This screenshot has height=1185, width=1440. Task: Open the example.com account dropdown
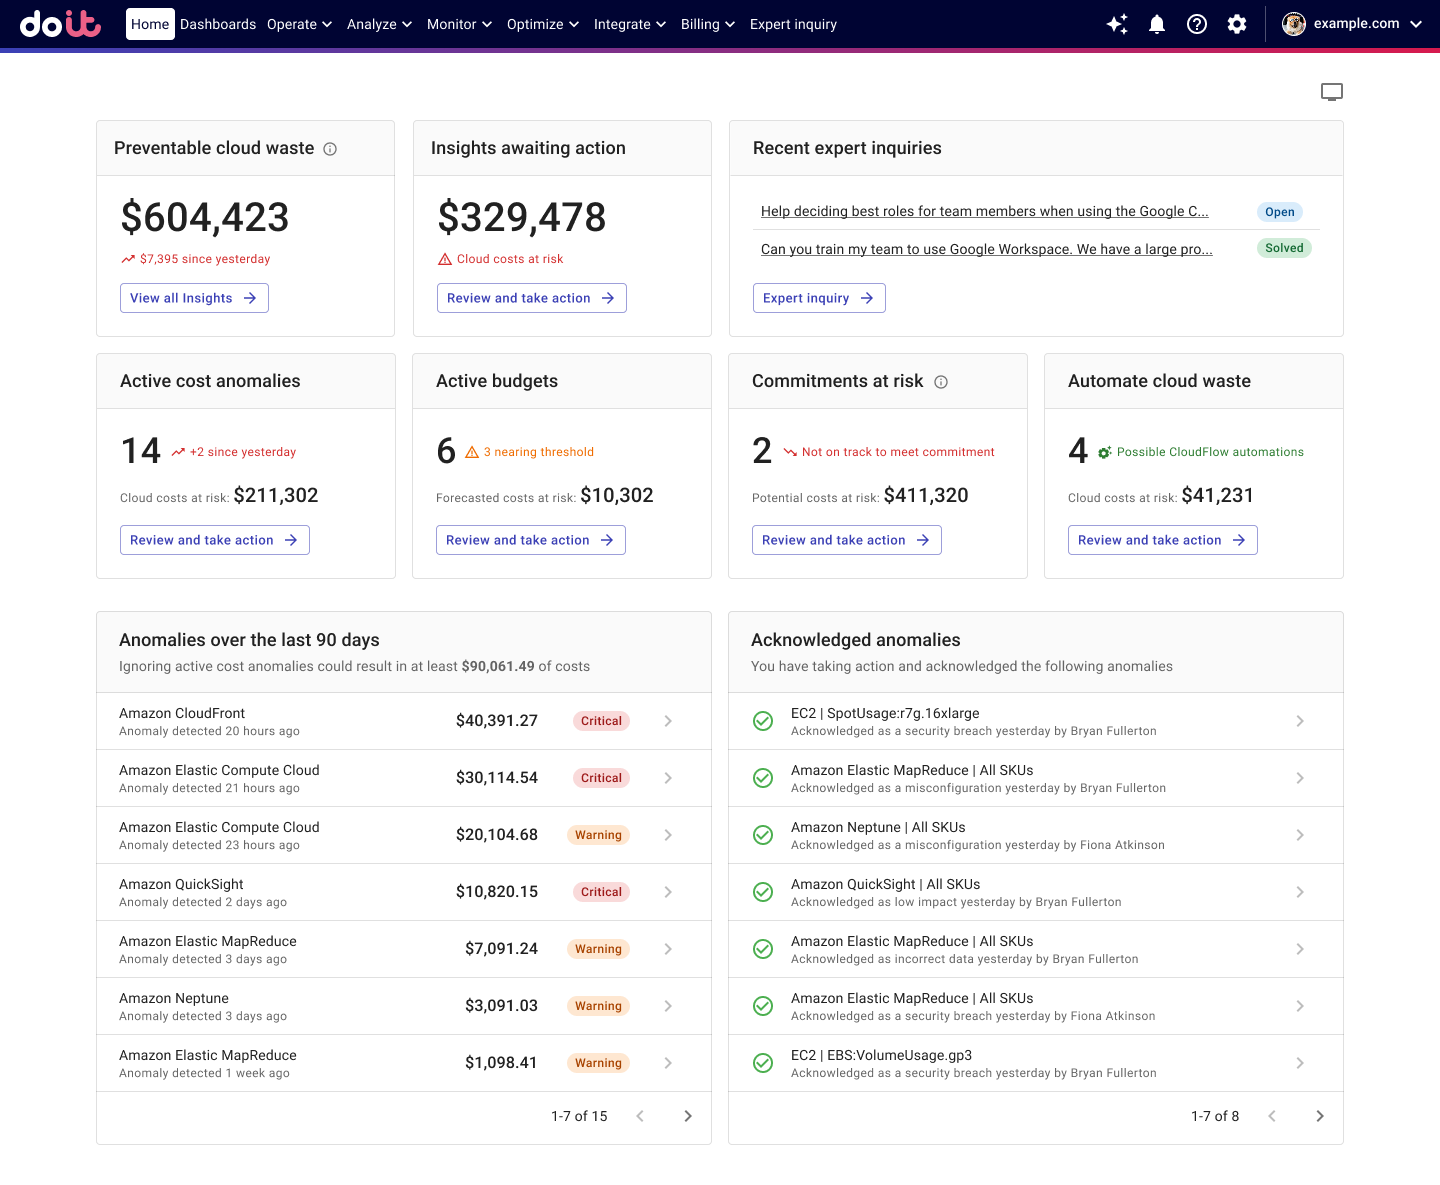tap(1353, 24)
